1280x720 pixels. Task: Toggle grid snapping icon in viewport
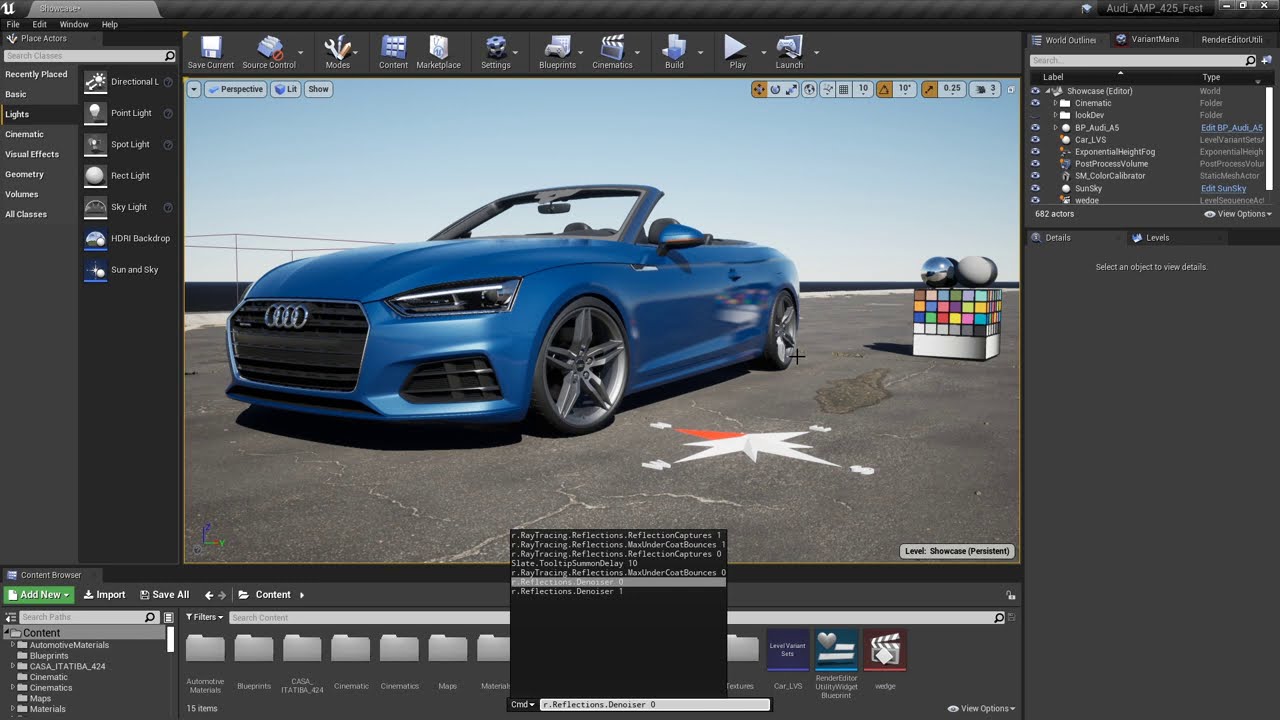coord(843,89)
